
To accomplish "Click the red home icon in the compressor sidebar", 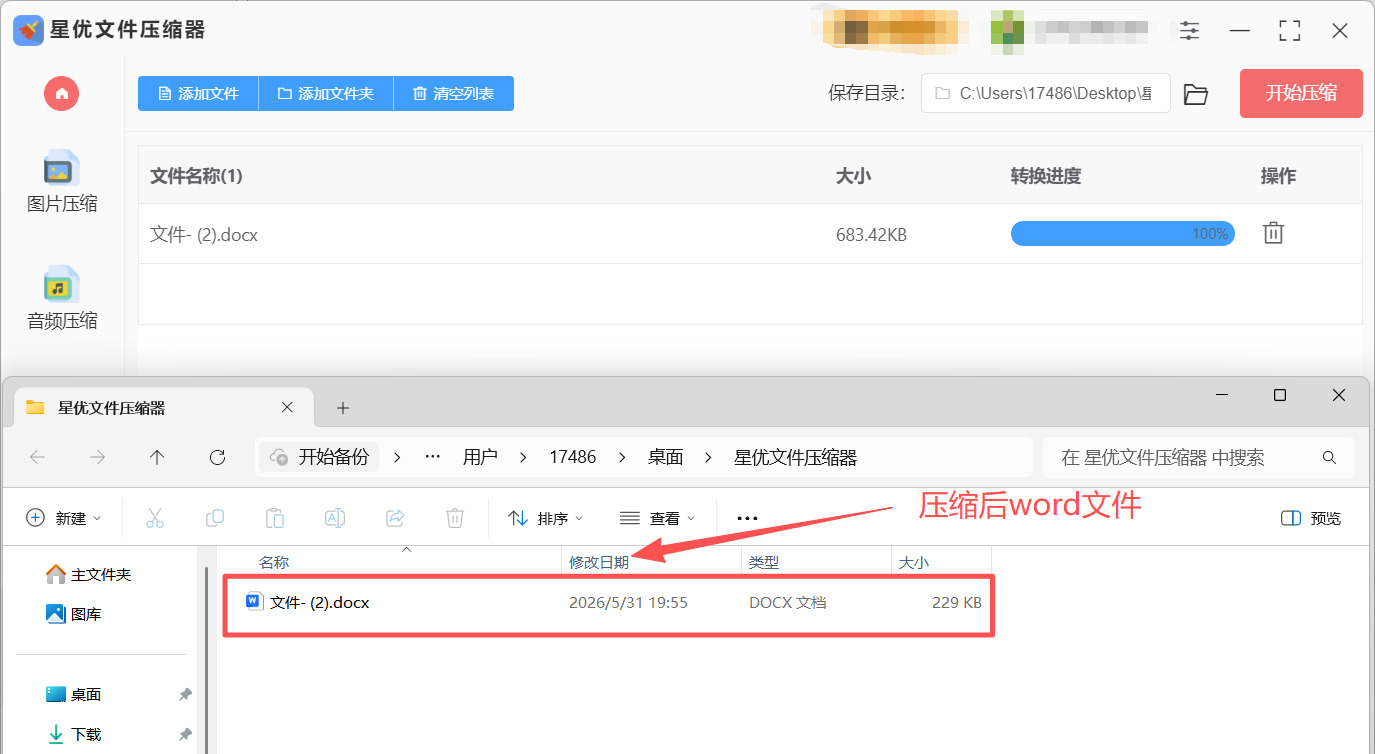I will [62, 94].
